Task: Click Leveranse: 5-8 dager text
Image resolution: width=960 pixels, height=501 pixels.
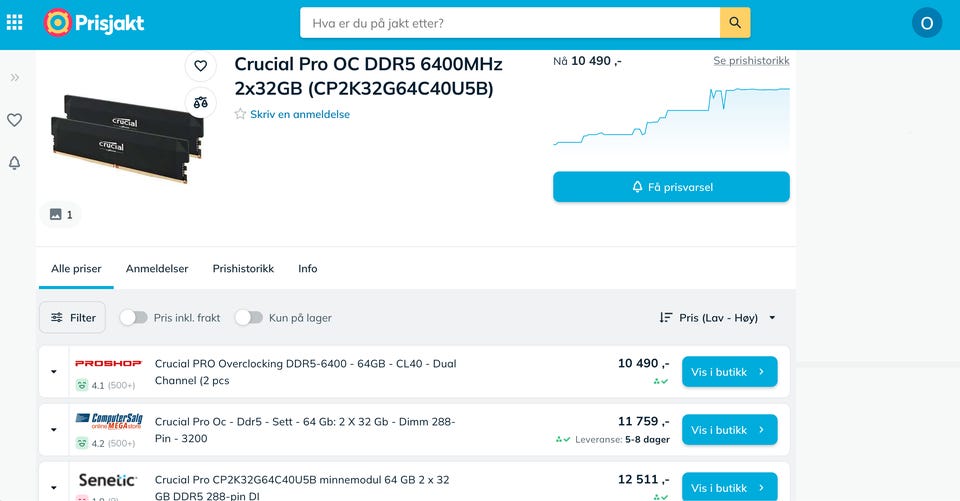Action: click(x=622, y=439)
